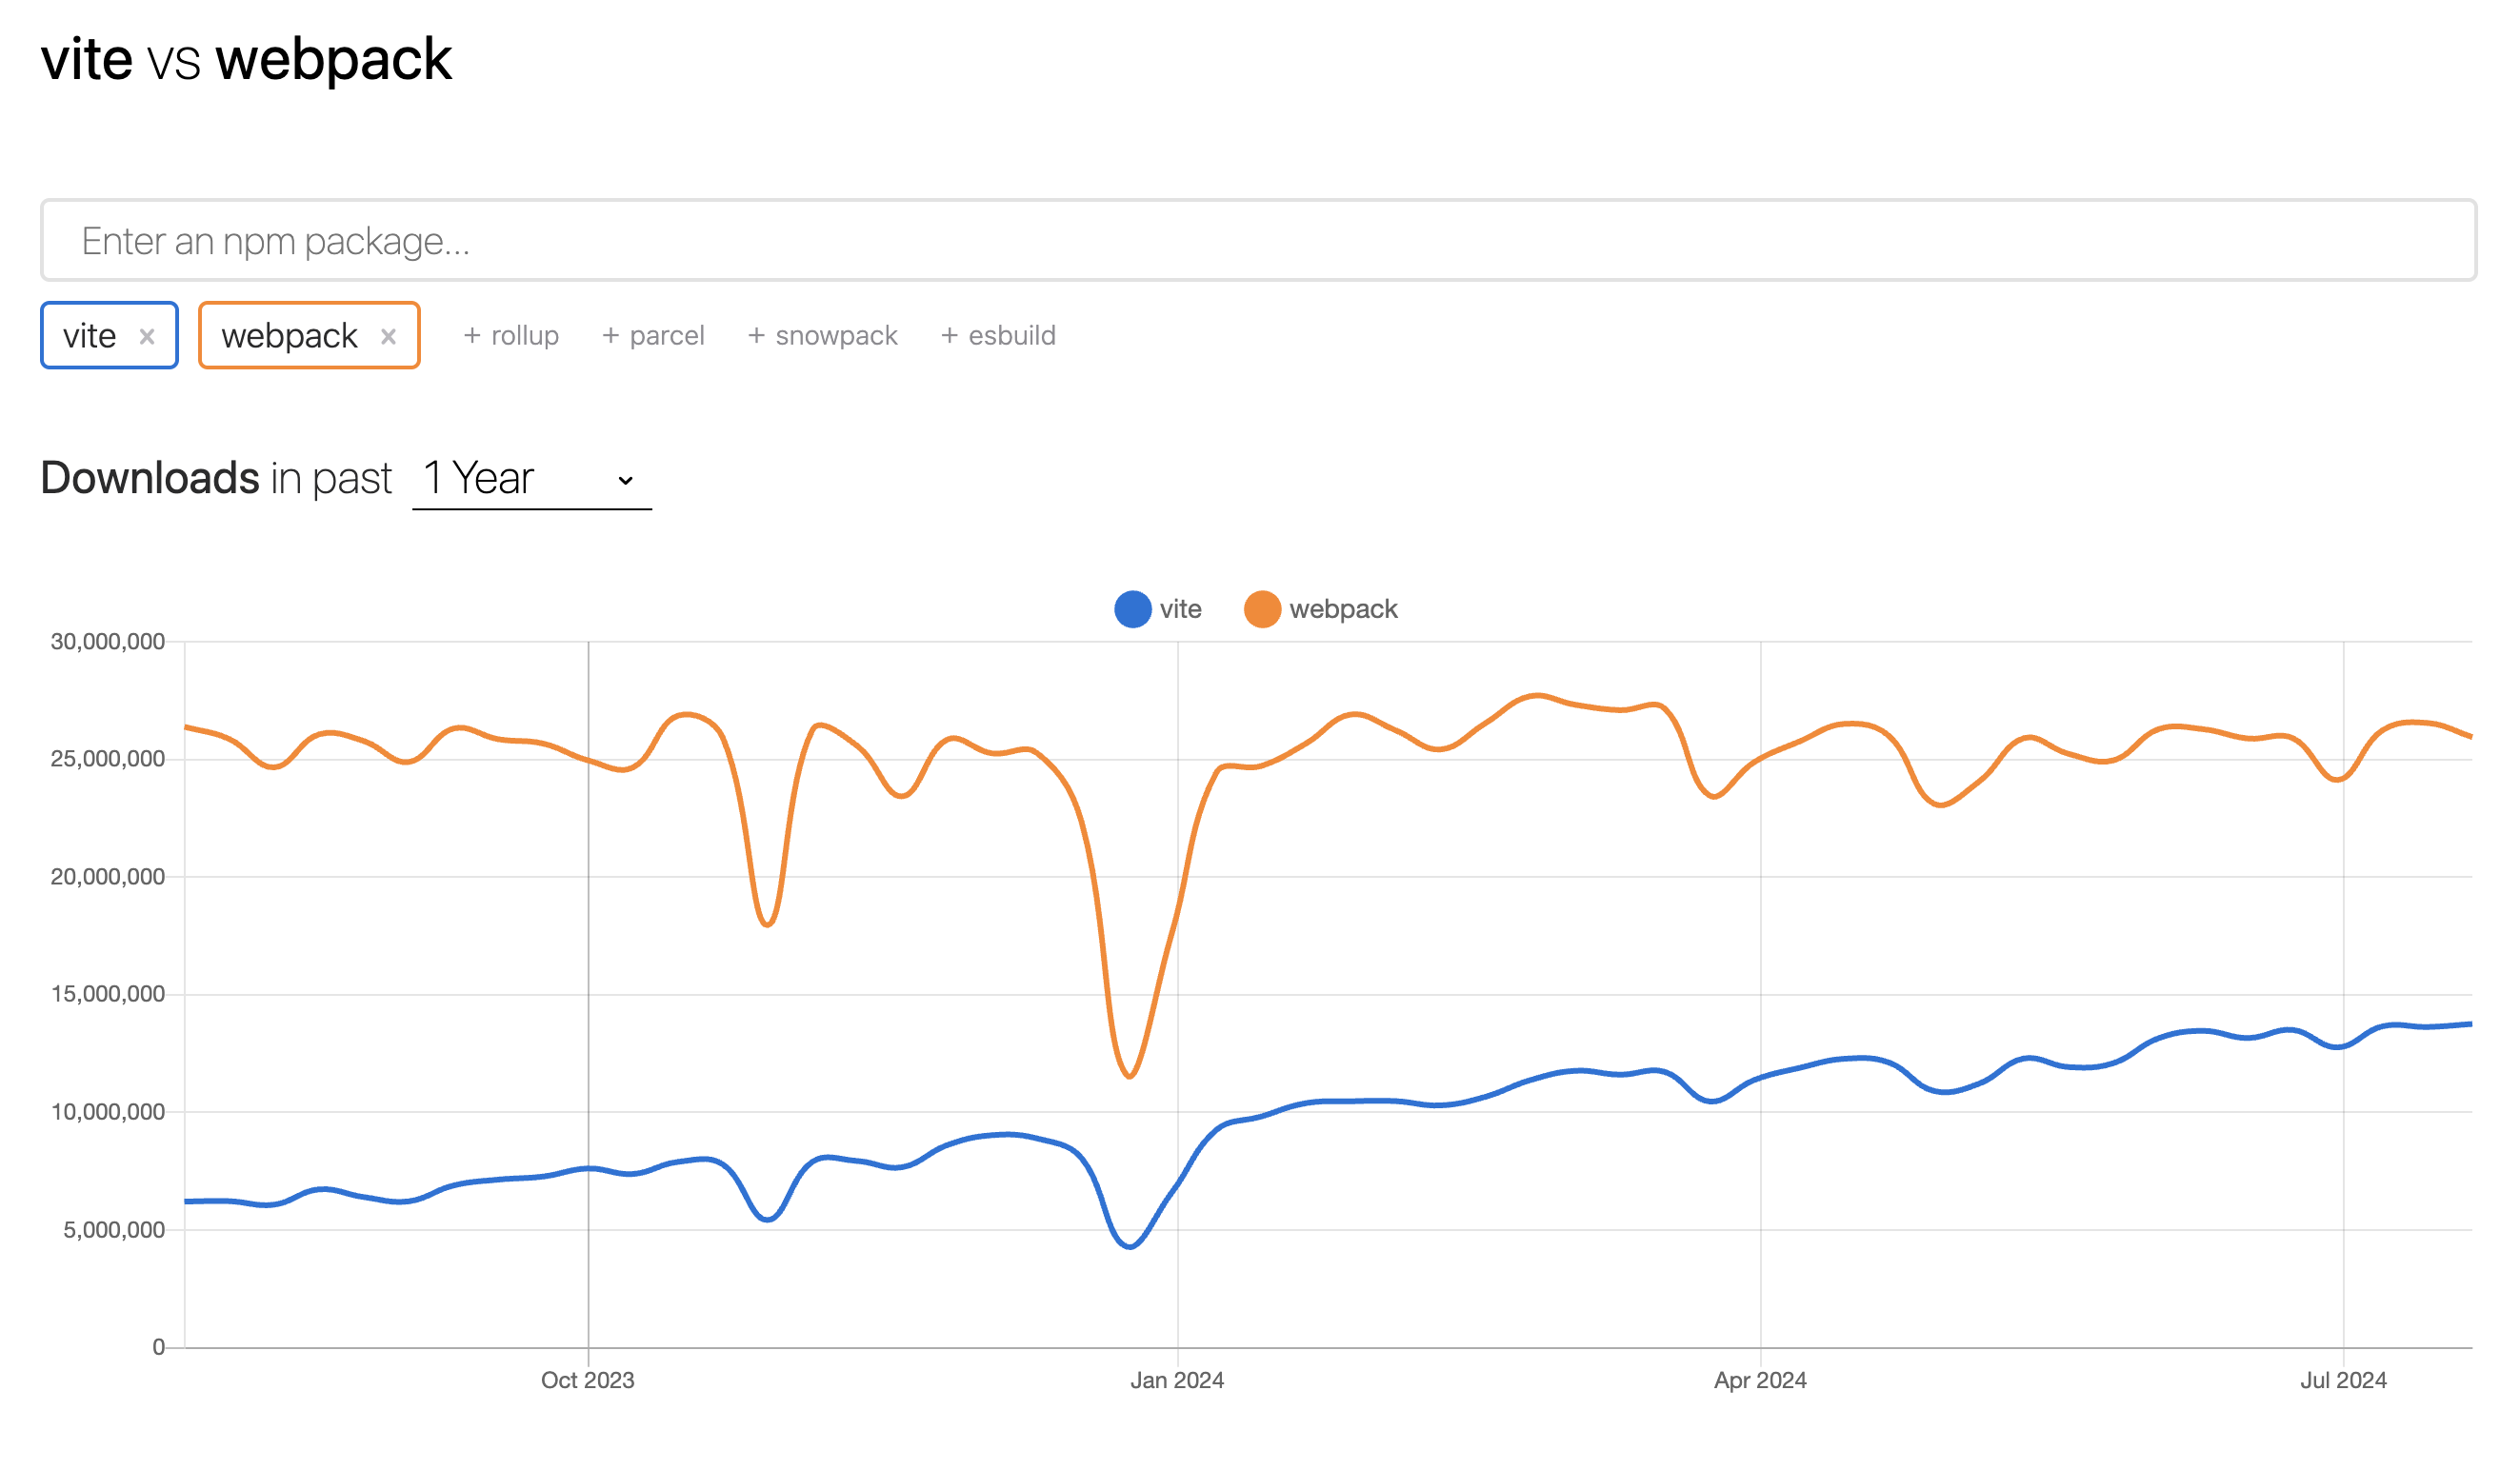This screenshot has height=1470, width=2520.
Task: Focus the npm package search field
Action: 1258,241
